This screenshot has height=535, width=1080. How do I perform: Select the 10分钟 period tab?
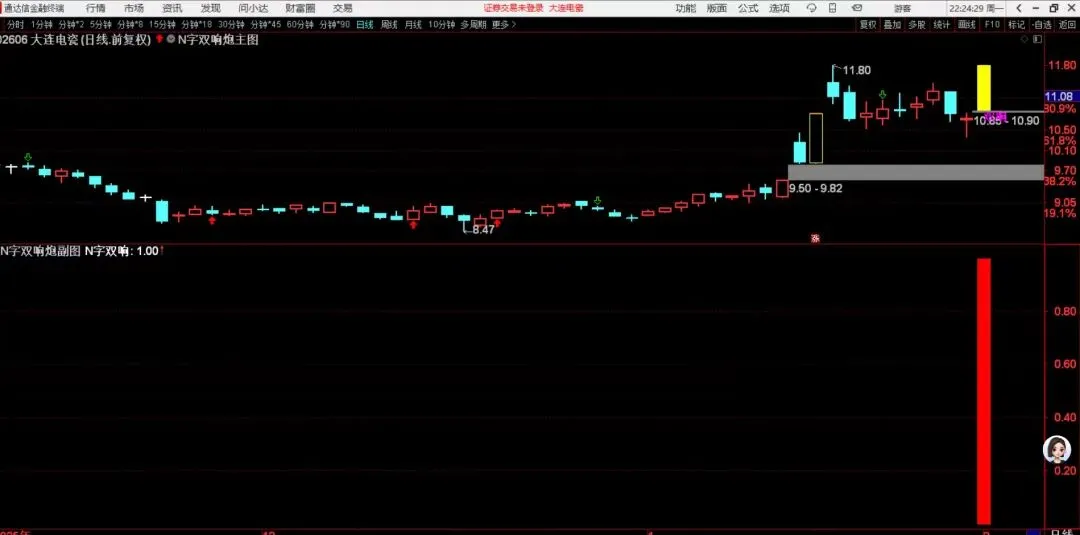point(442,24)
